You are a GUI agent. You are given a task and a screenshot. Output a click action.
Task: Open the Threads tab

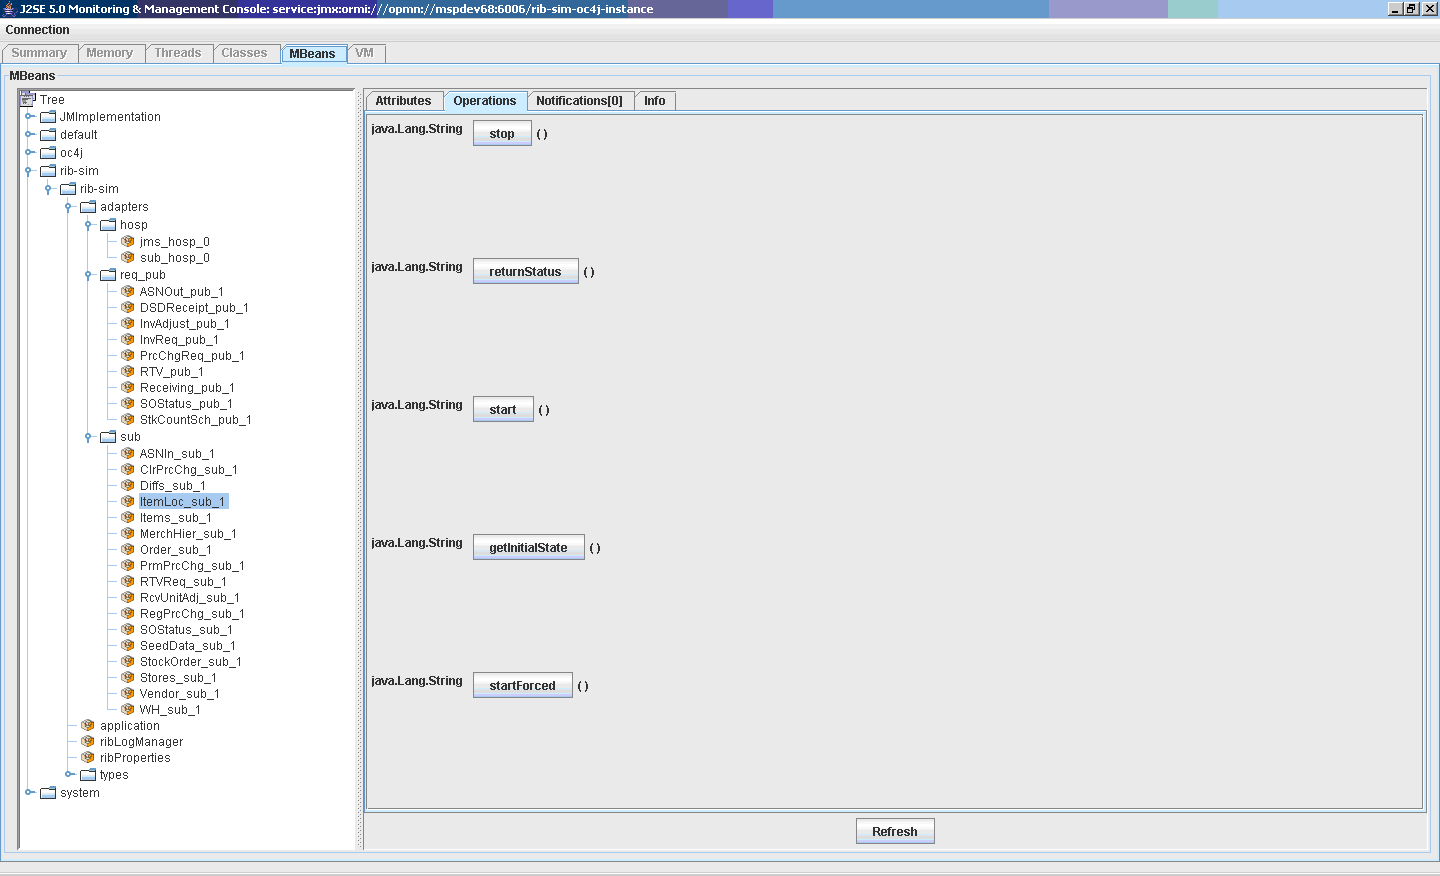pyautogui.click(x=178, y=53)
